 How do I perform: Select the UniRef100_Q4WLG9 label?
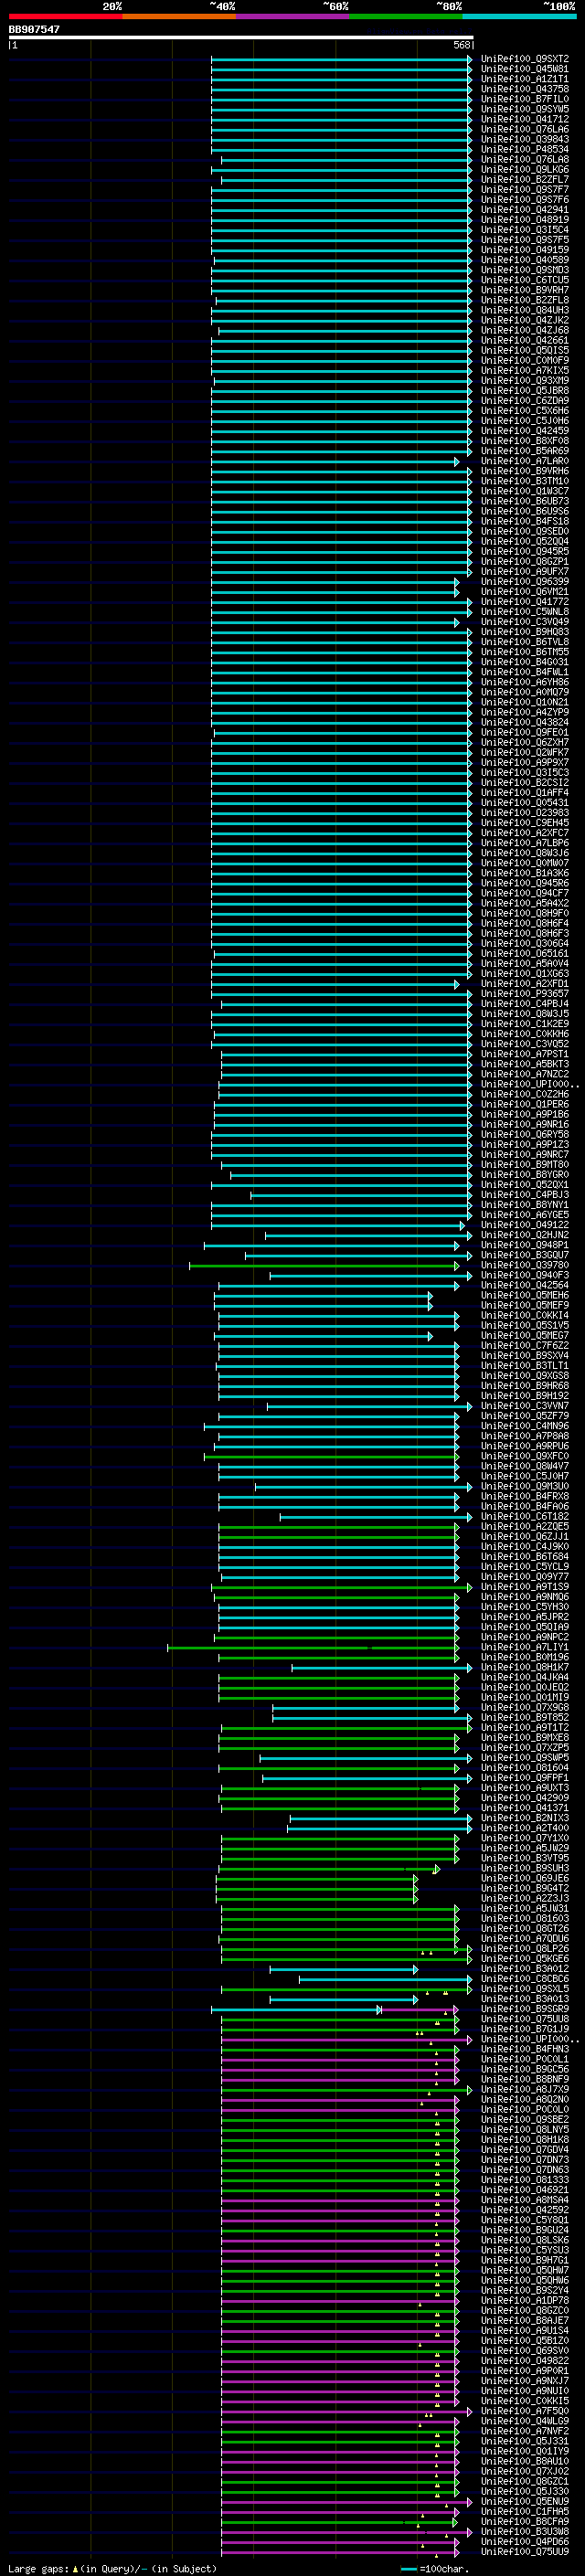(x=525, y=2420)
